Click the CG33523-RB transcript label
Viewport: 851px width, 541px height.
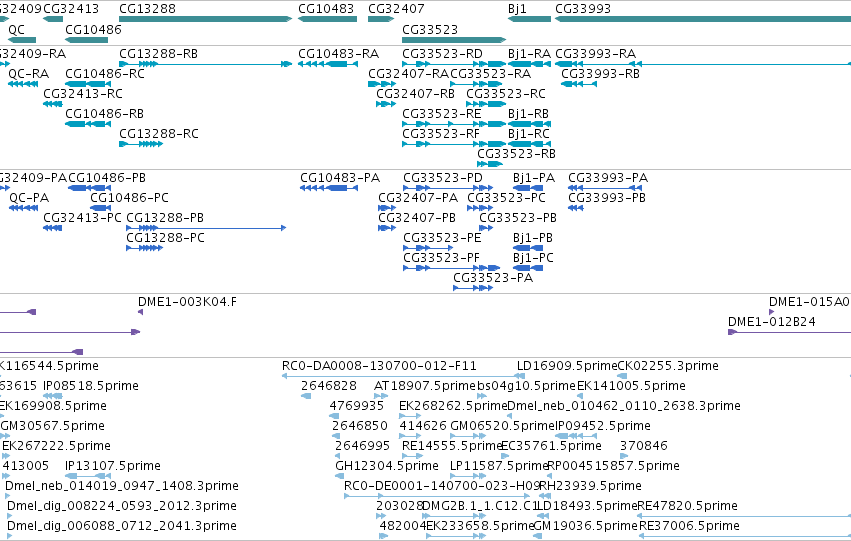click(x=517, y=154)
